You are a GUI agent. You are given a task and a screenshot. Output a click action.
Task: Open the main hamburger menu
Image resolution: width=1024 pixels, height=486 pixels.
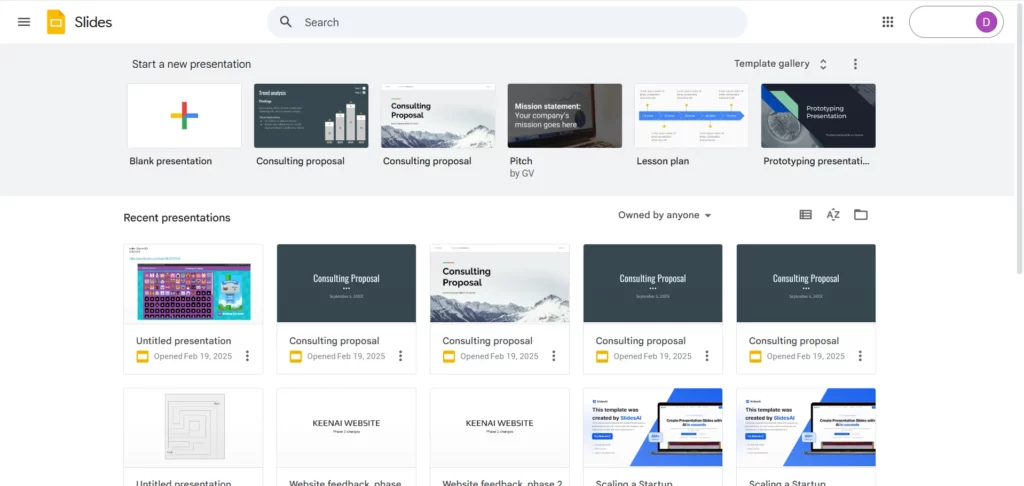(x=24, y=22)
